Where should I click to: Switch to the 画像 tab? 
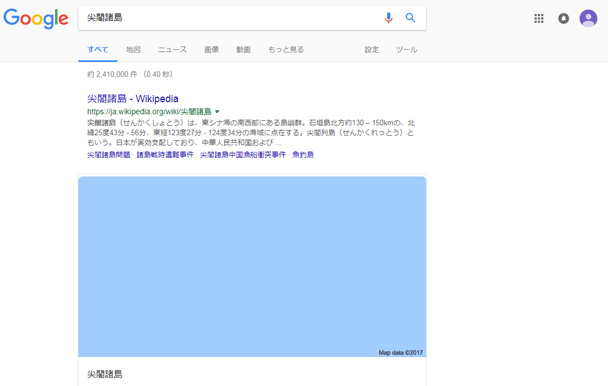(212, 50)
